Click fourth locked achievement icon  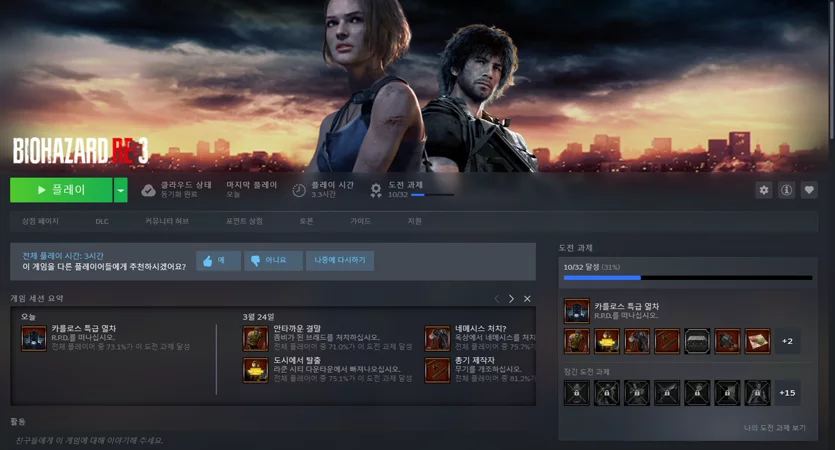(x=667, y=393)
